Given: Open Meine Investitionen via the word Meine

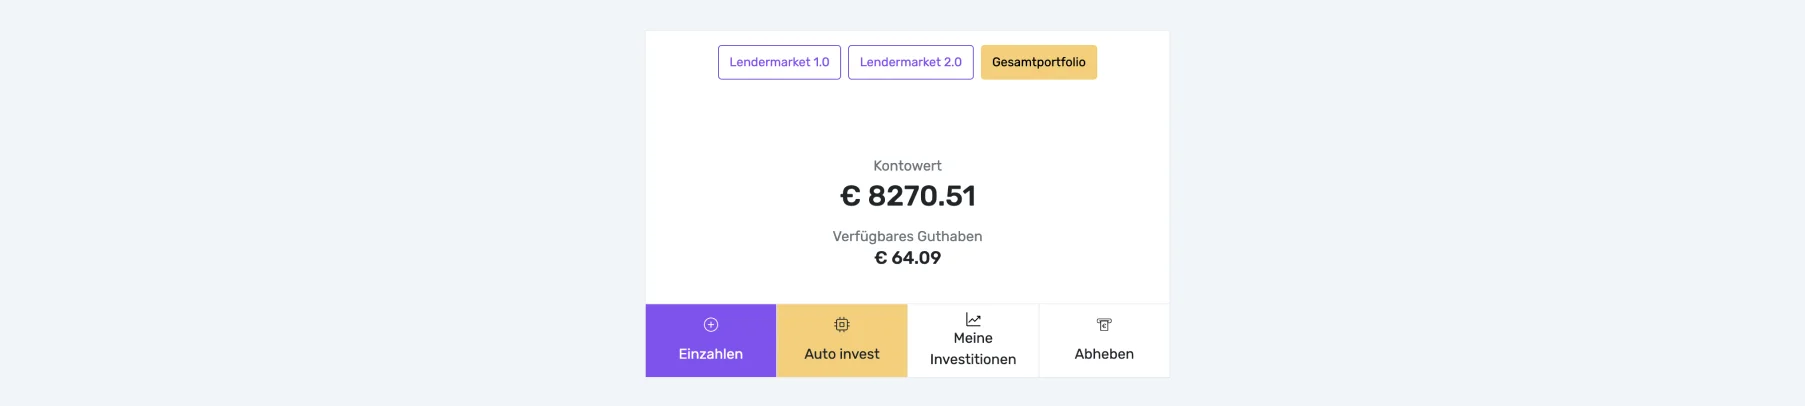Looking at the screenshot, I should pyautogui.click(x=973, y=339).
